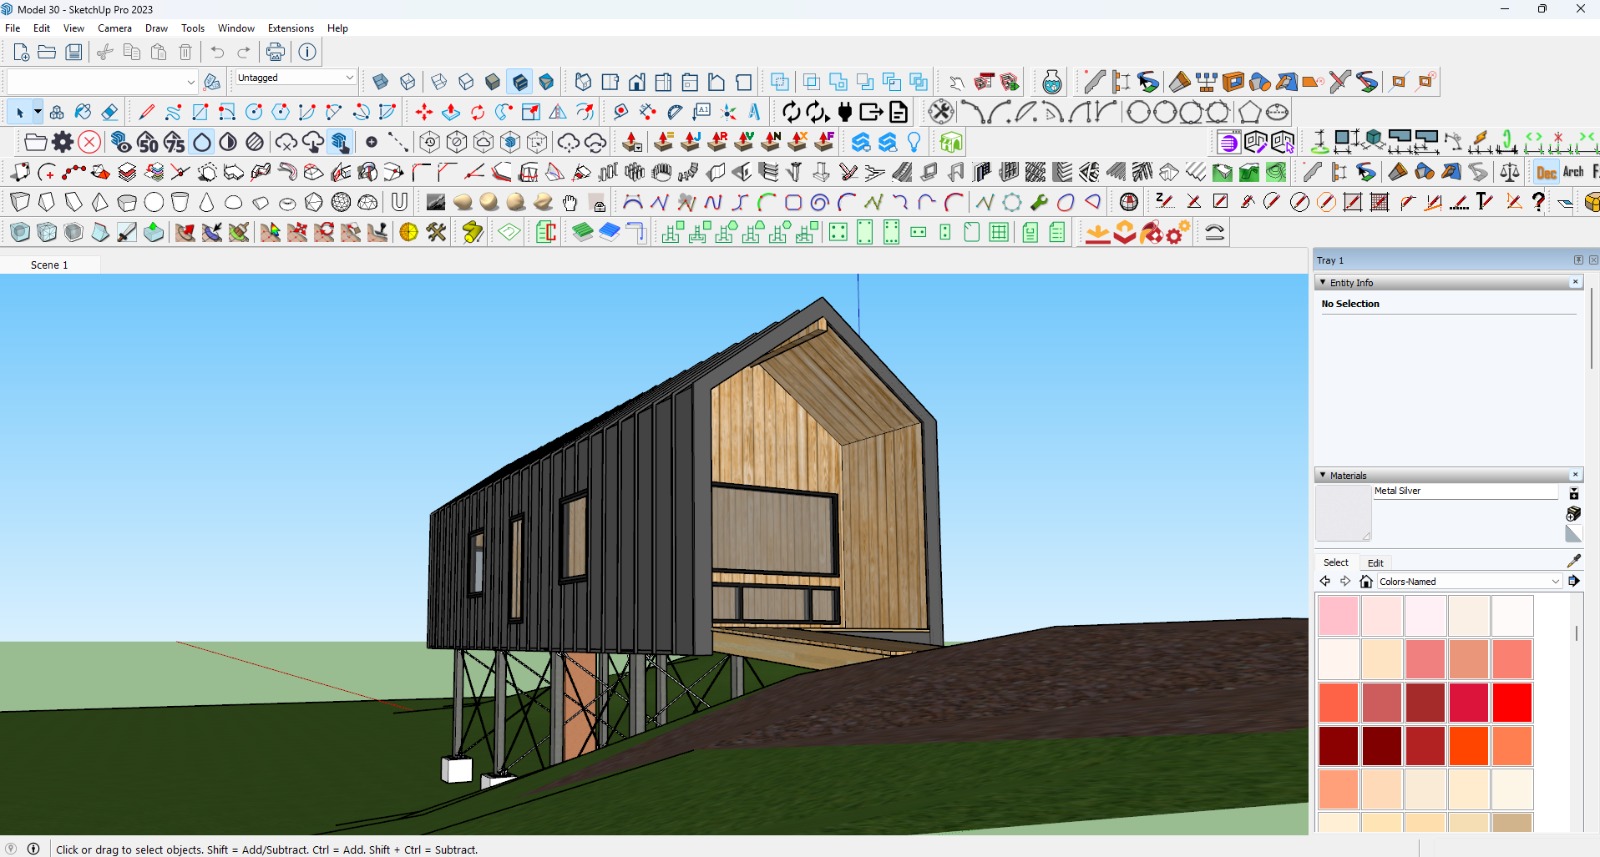The width and height of the screenshot is (1600, 857).
Task: Toggle X-Ray face style
Action: tap(380, 82)
